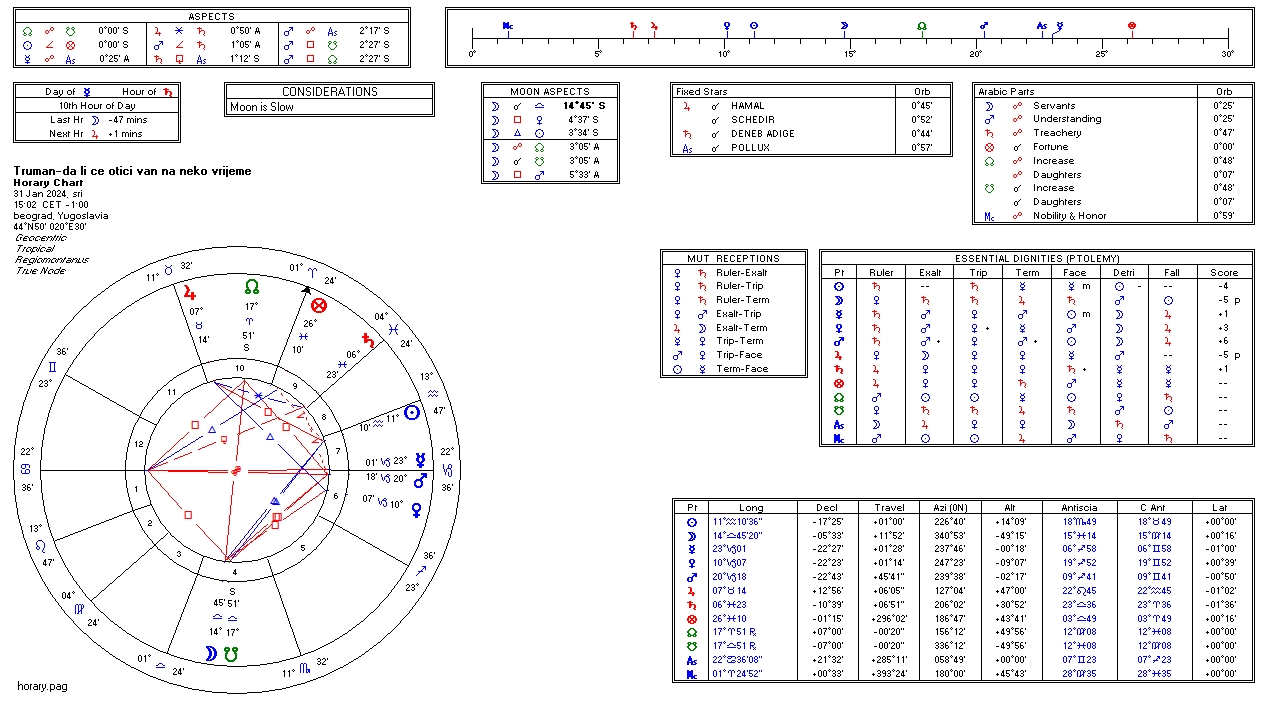Screen dimensions: 1267x701
Task: Select the DENEB ADIGE fixed star entry
Action: 763,134
